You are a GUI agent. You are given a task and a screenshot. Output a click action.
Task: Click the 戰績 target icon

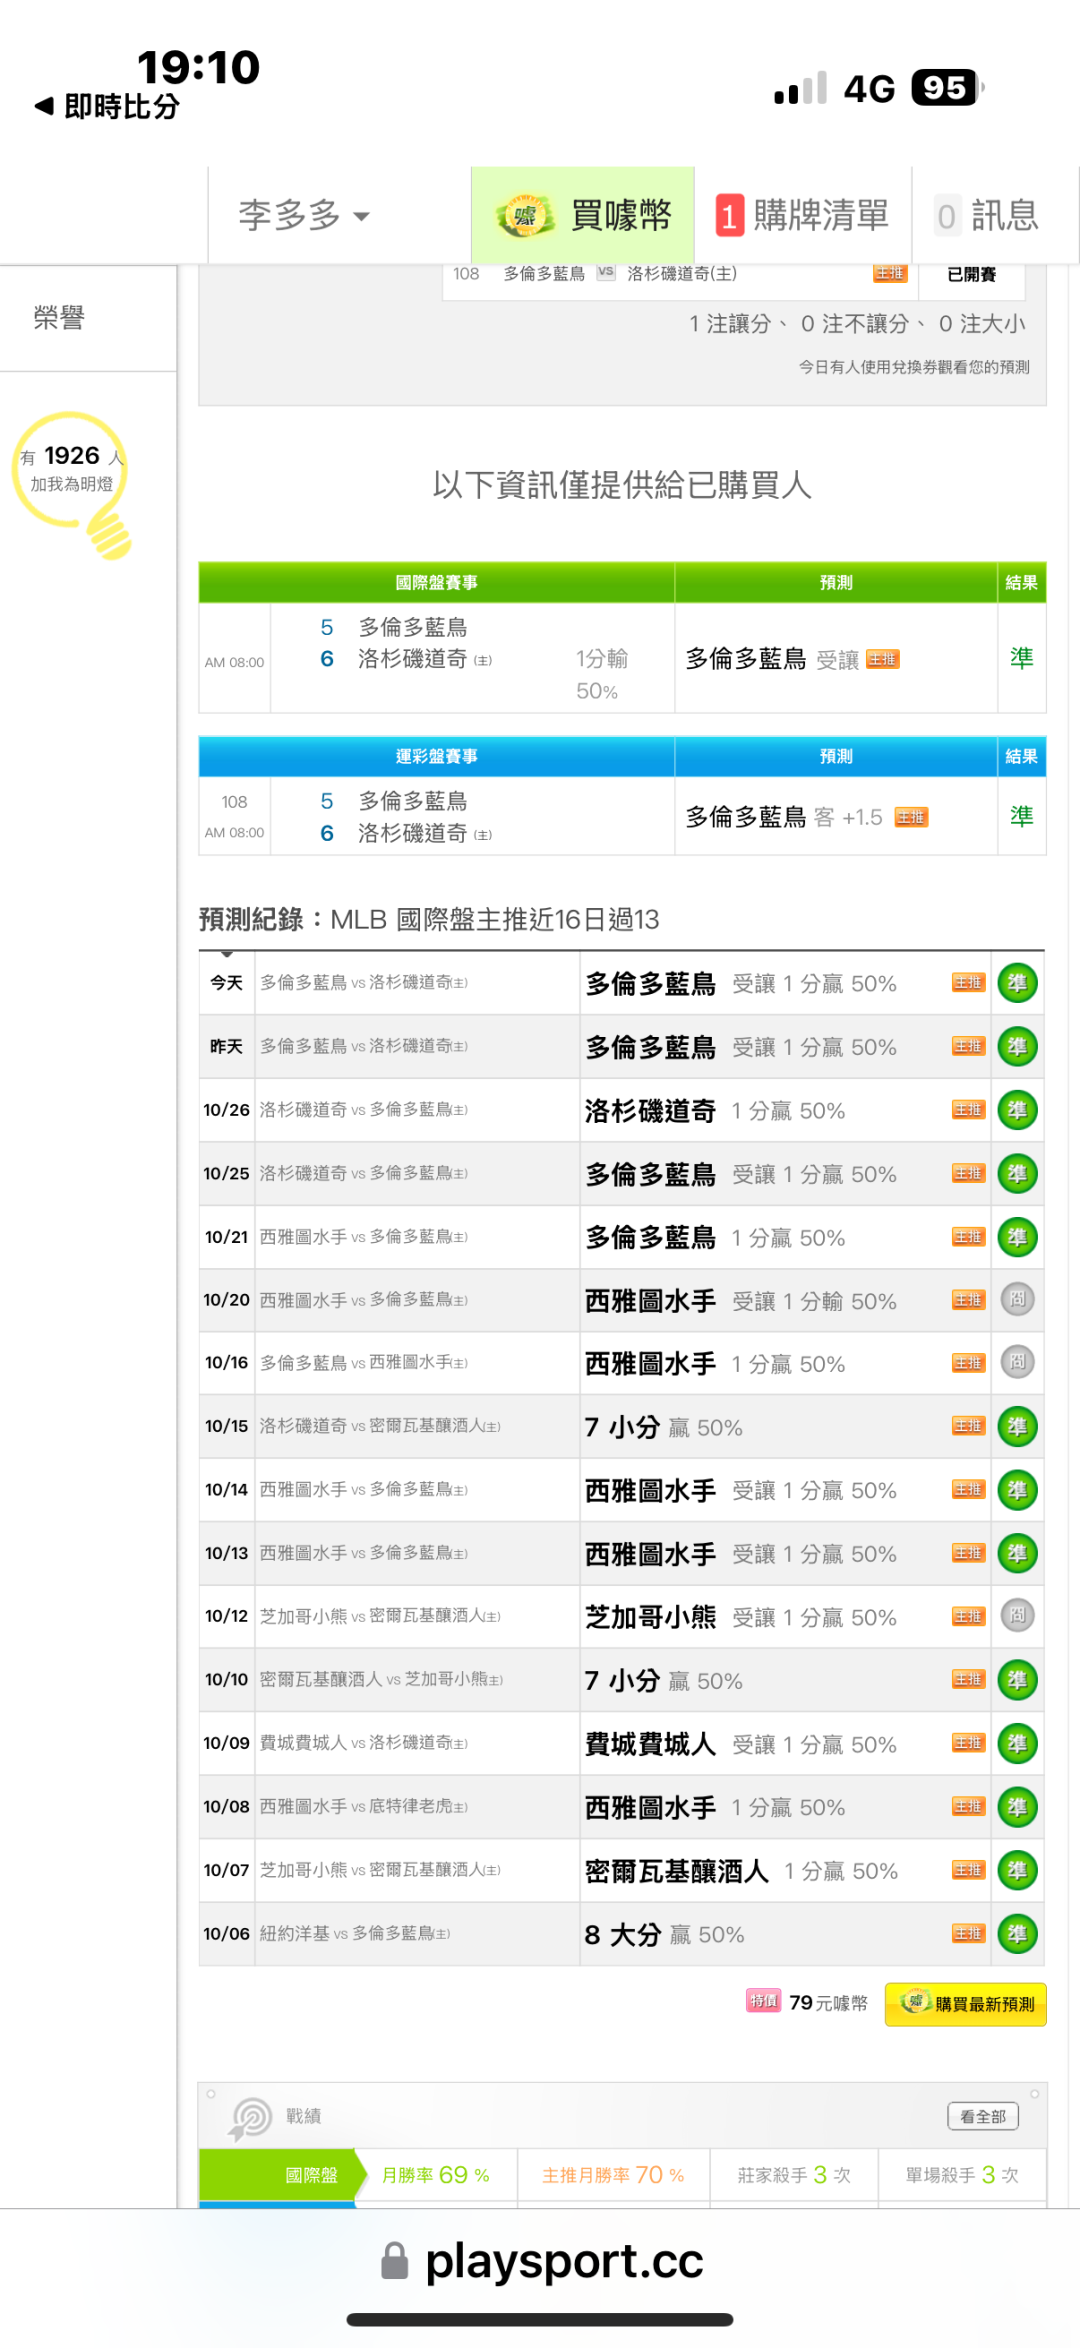(x=250, y=2119)
